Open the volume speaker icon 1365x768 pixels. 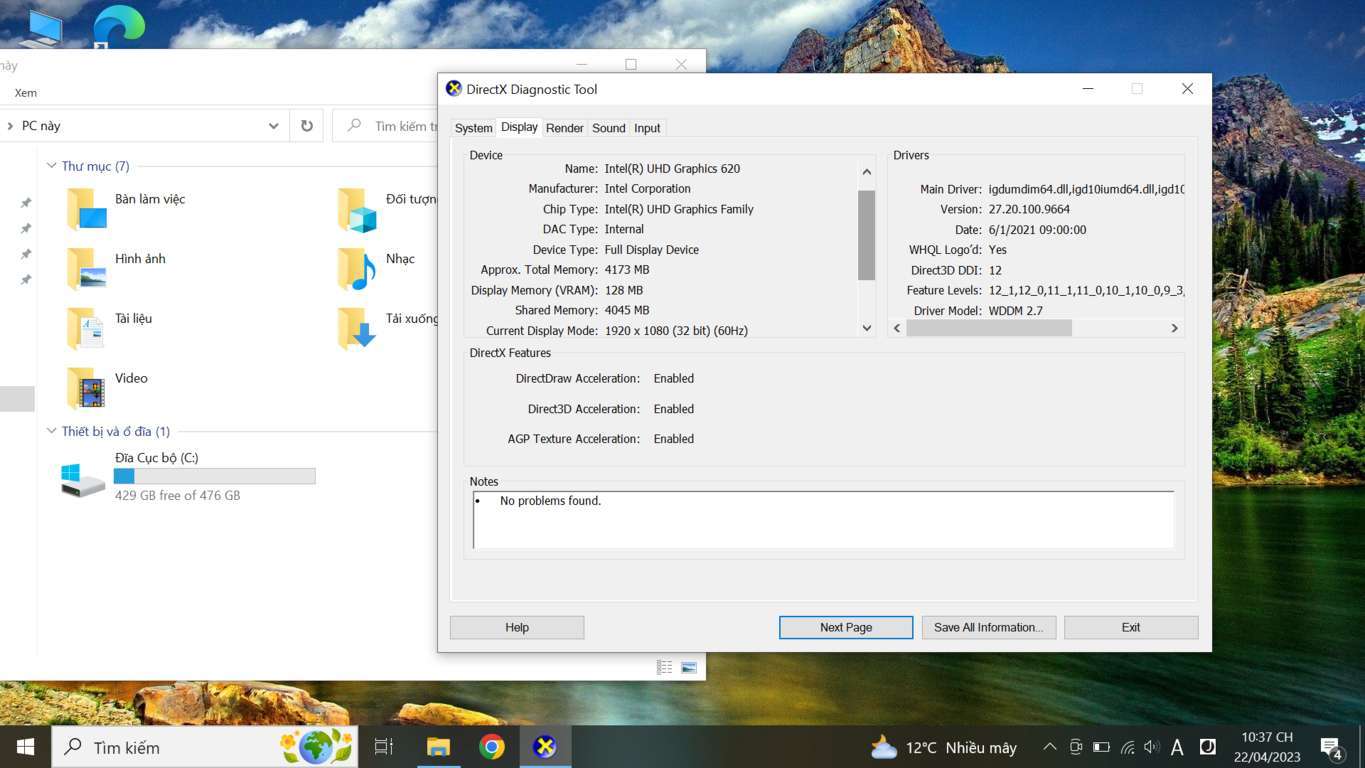tap(1151, 747)
